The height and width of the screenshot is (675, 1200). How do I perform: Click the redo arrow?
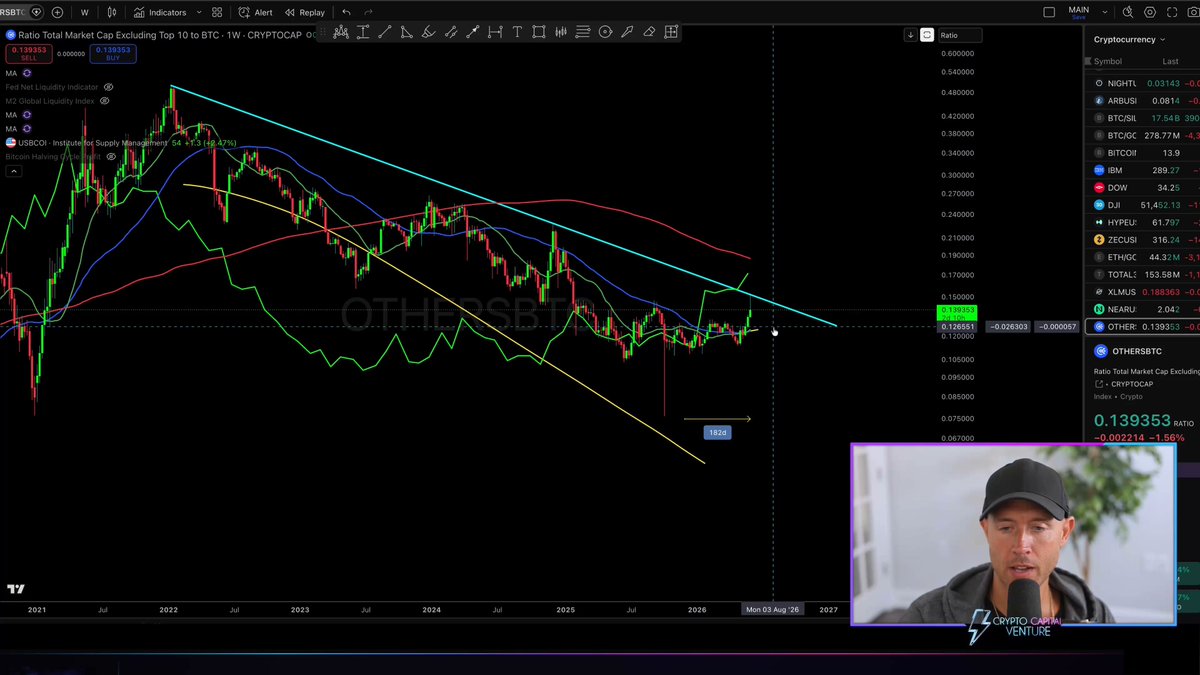coord(368,12)
